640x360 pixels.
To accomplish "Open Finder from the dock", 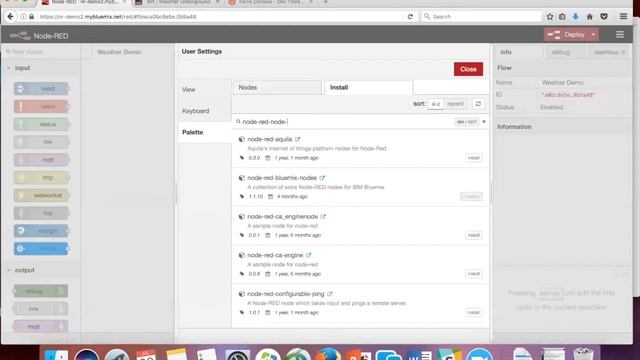I will click(x=56, y=354).
